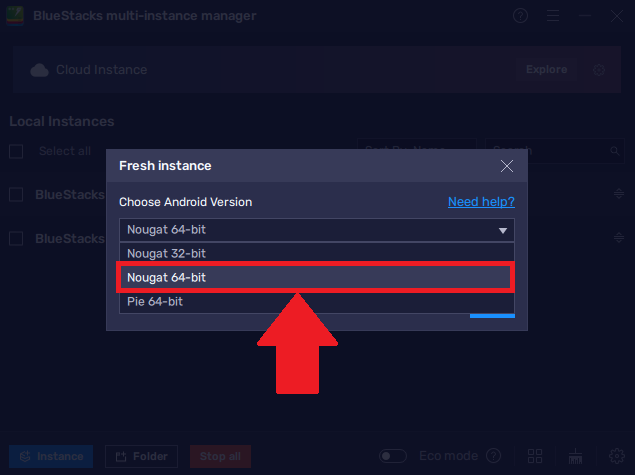Click the Local Instances heading
This screenshot has width=635, height=475.
click(x=62, y=121)
